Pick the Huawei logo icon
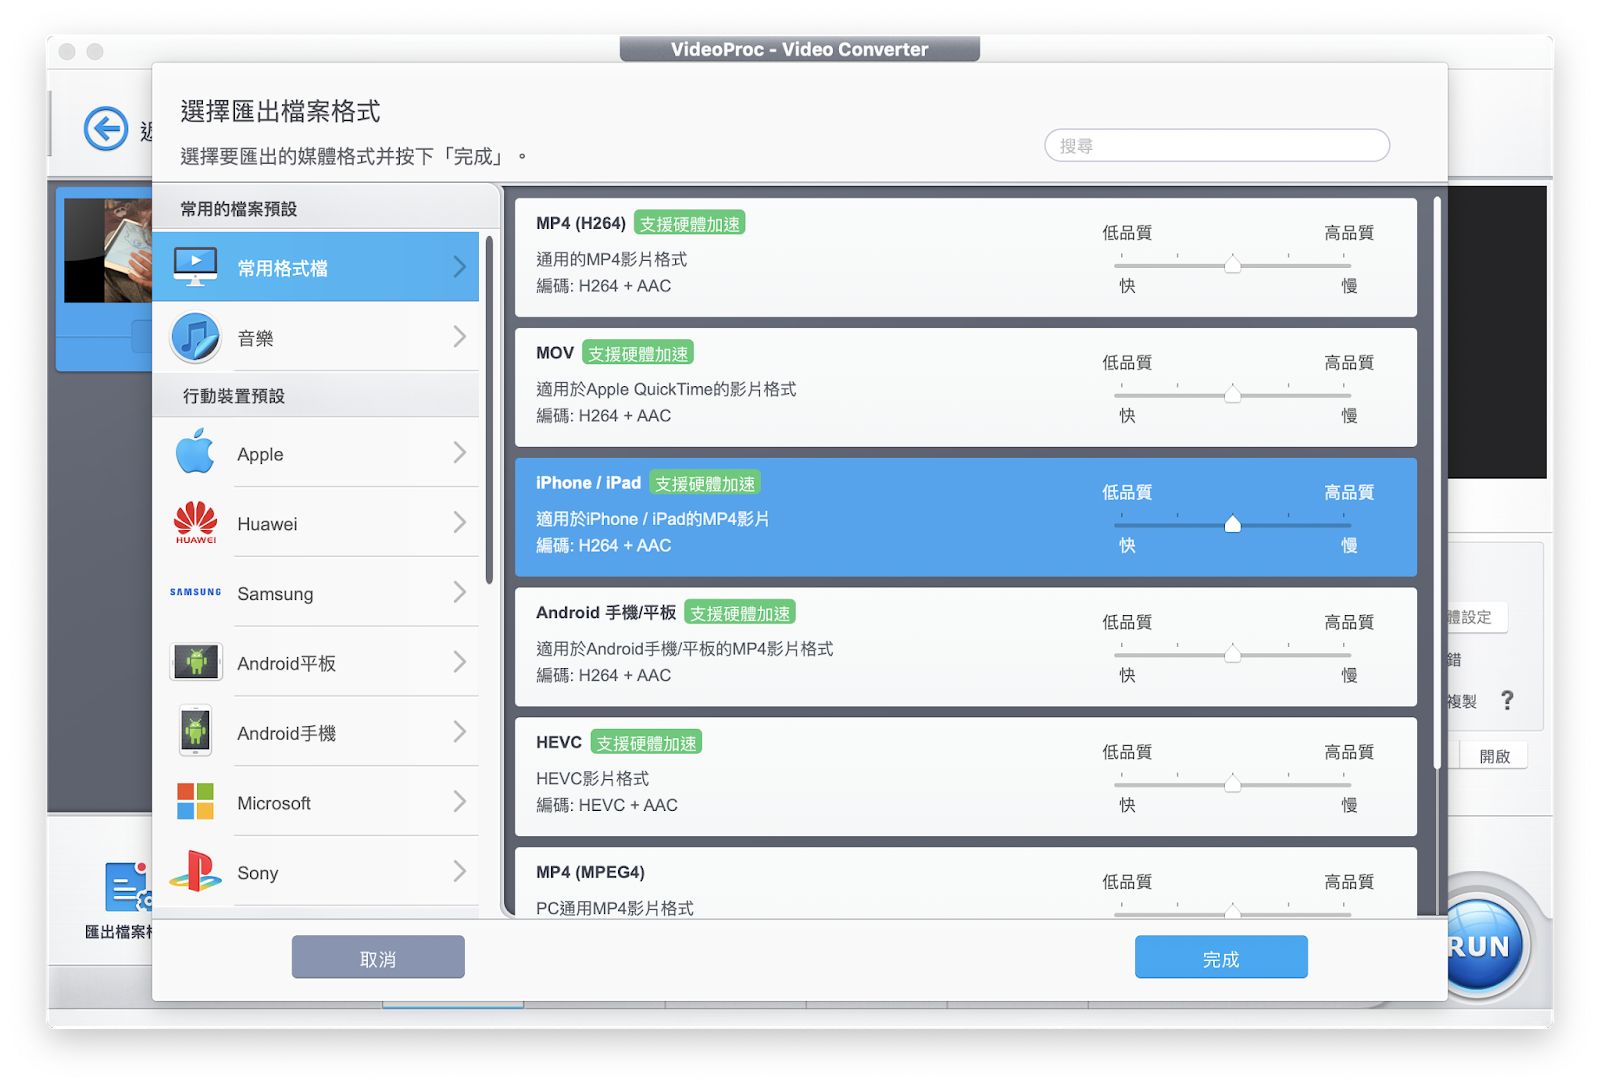The image size is (1600, 1086). [195, 522]
